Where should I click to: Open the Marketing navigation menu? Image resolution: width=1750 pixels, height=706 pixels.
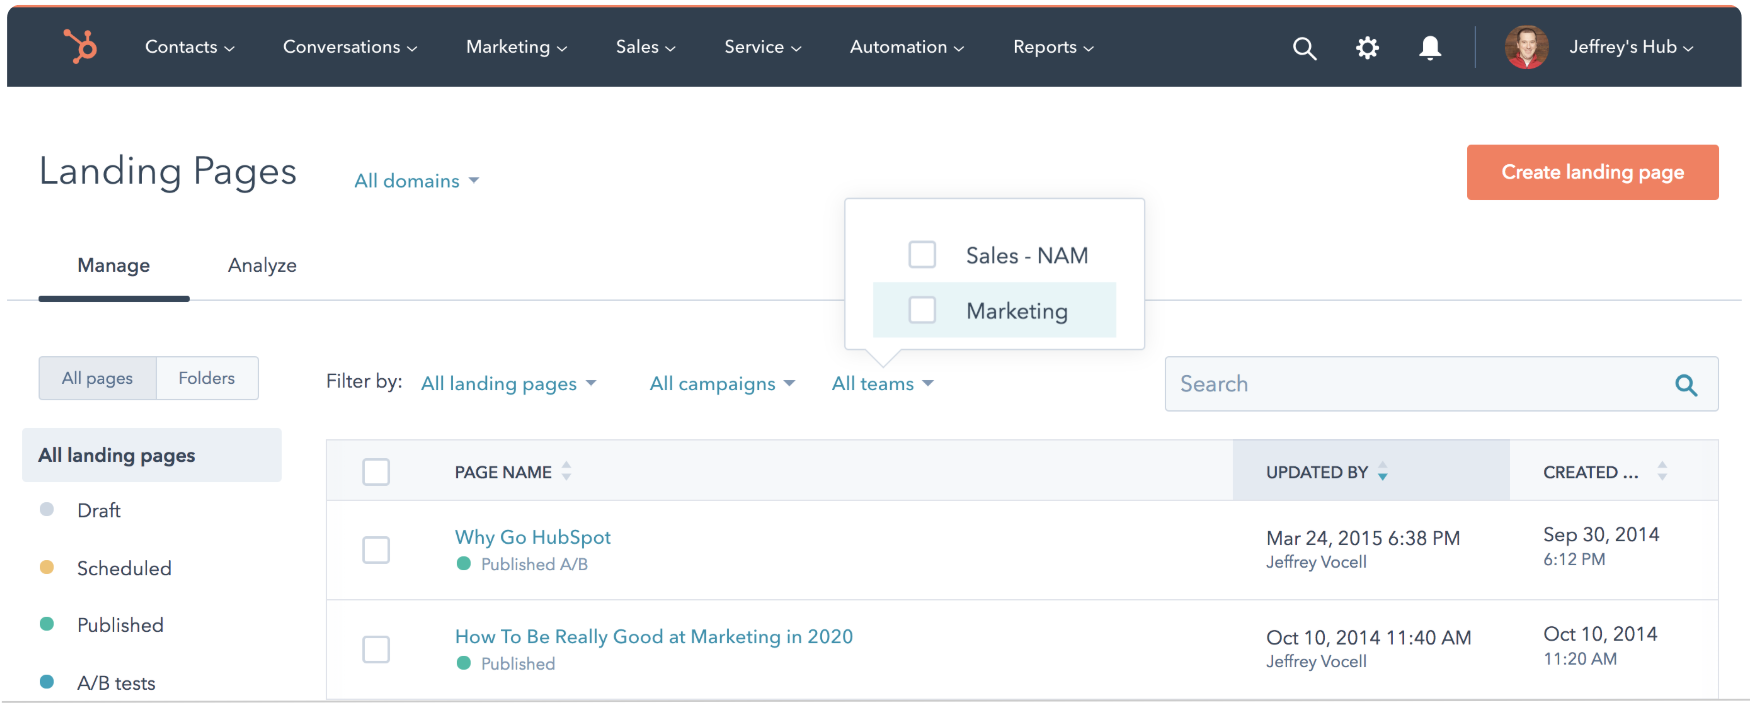516,47
